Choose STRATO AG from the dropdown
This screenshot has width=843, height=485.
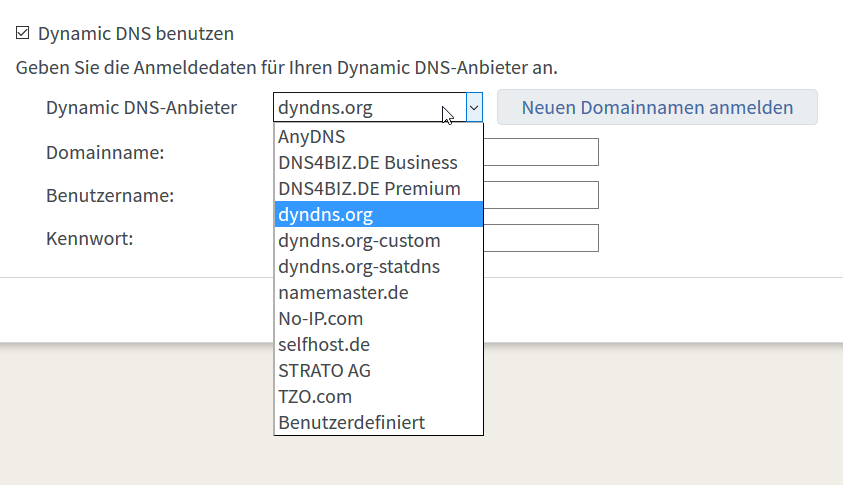click(x=378, y=370)
